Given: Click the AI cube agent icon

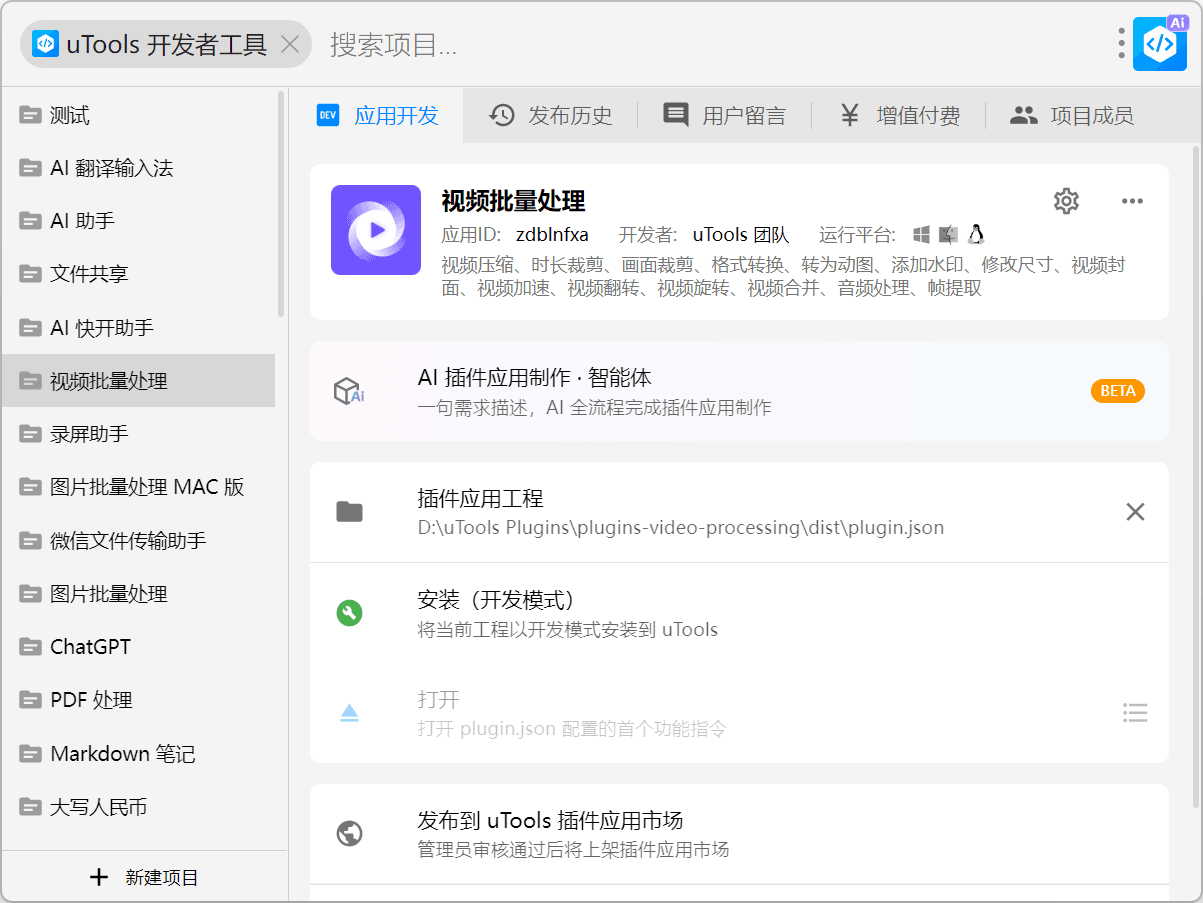Looking at the screenshot, I should click(348, 391).
